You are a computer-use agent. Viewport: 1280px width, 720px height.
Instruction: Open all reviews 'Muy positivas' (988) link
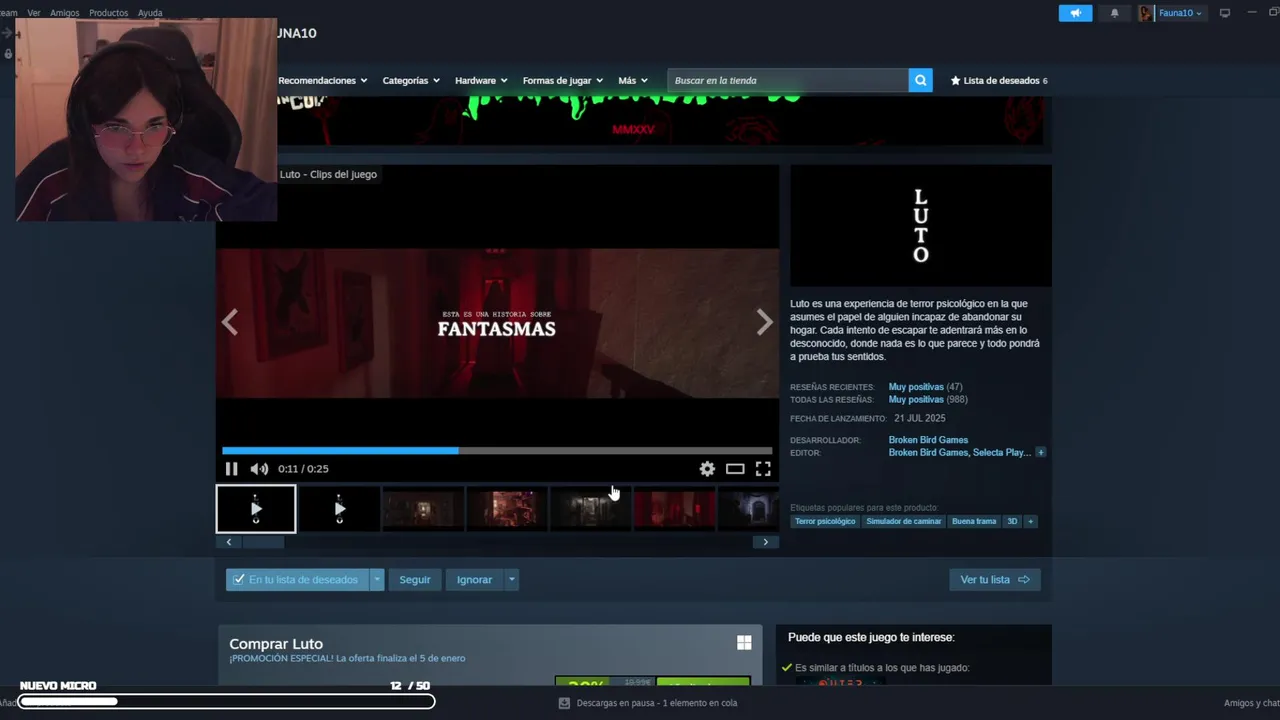[916, 400]
